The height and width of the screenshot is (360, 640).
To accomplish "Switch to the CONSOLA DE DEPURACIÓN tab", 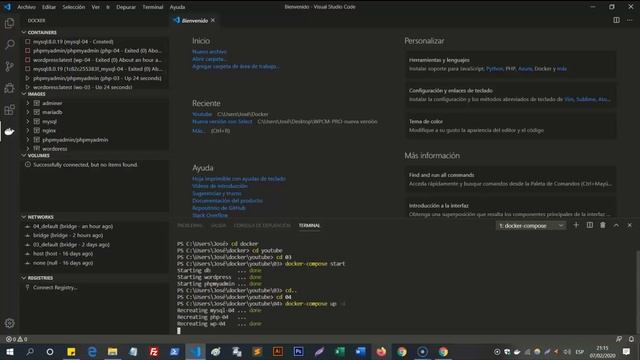I will coord(262,225).
